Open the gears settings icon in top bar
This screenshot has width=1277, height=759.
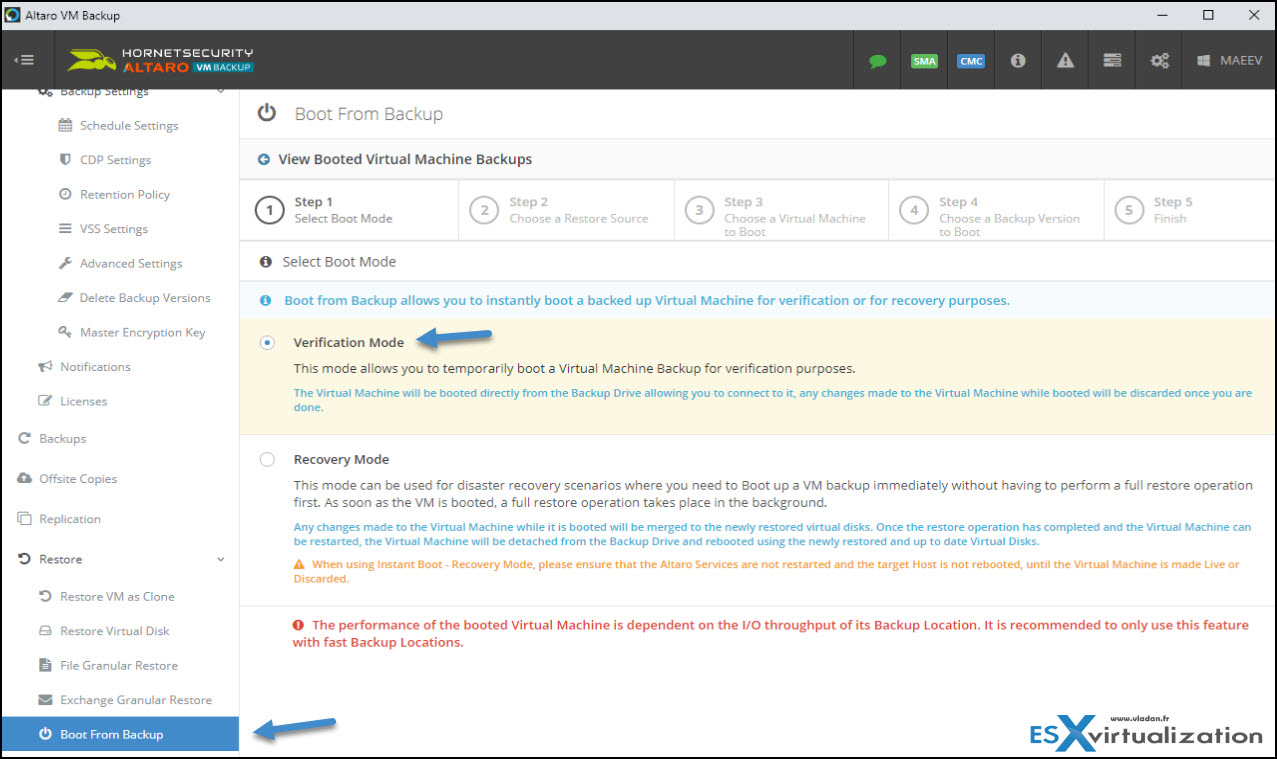1159,61
